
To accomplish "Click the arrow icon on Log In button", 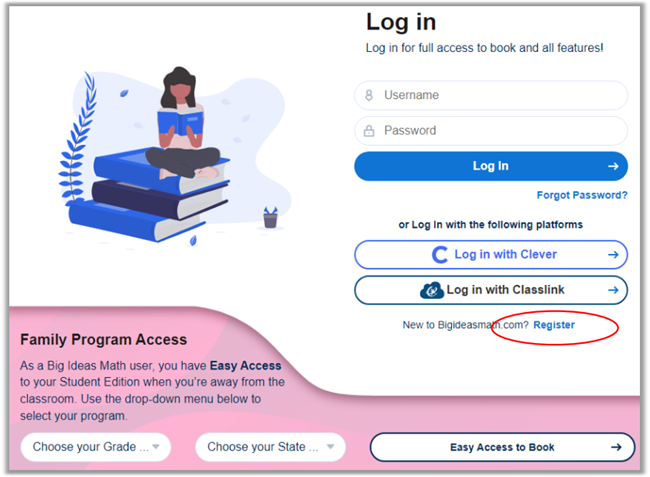I will pyautogui.click(x=613, y=166).
